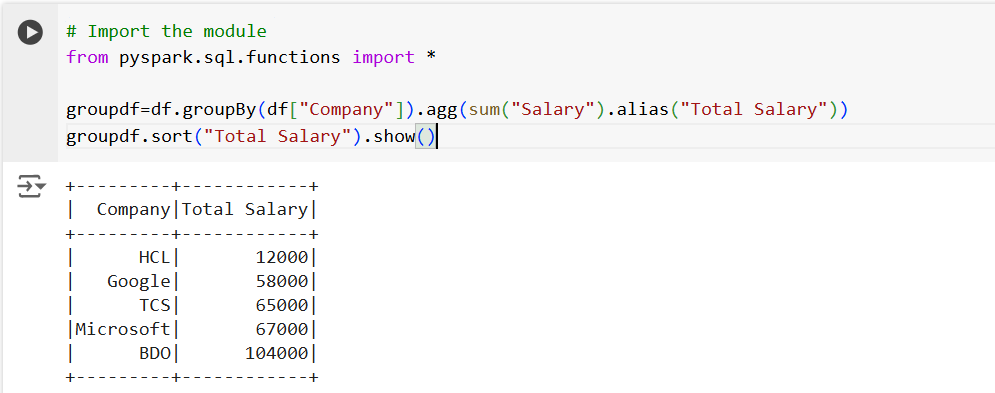Click the 'Company' output column header
Image resolution: width=995 pixels, height=393 pixels.
point(134,210)
